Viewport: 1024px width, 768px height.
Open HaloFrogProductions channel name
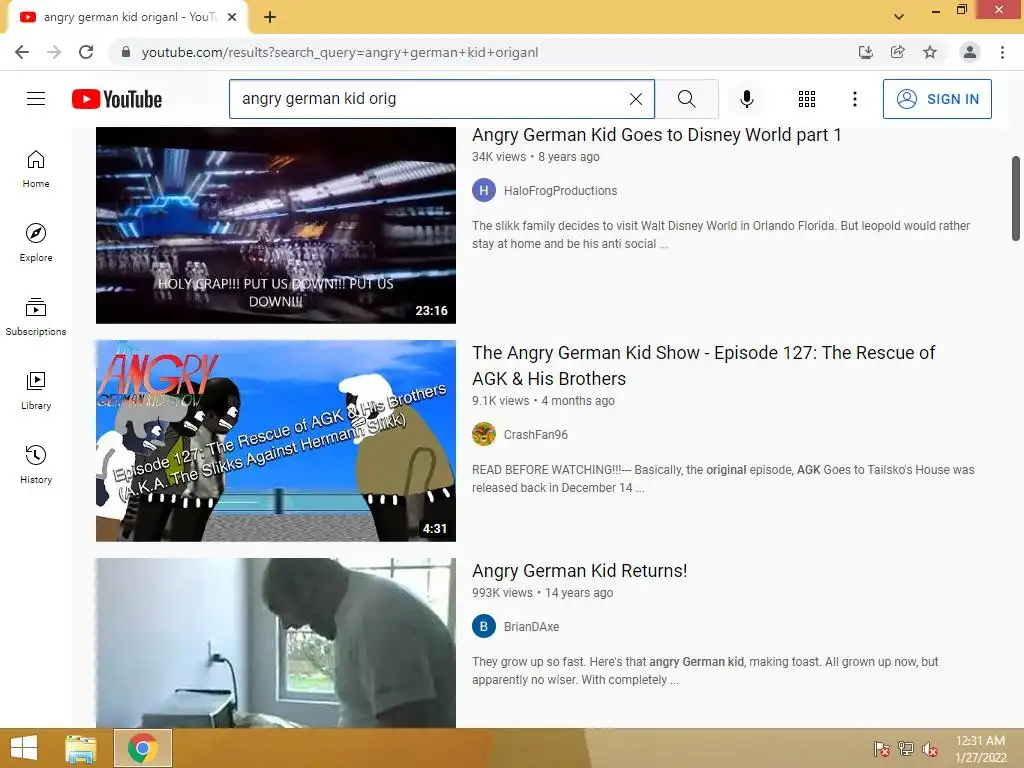[560, 191]
